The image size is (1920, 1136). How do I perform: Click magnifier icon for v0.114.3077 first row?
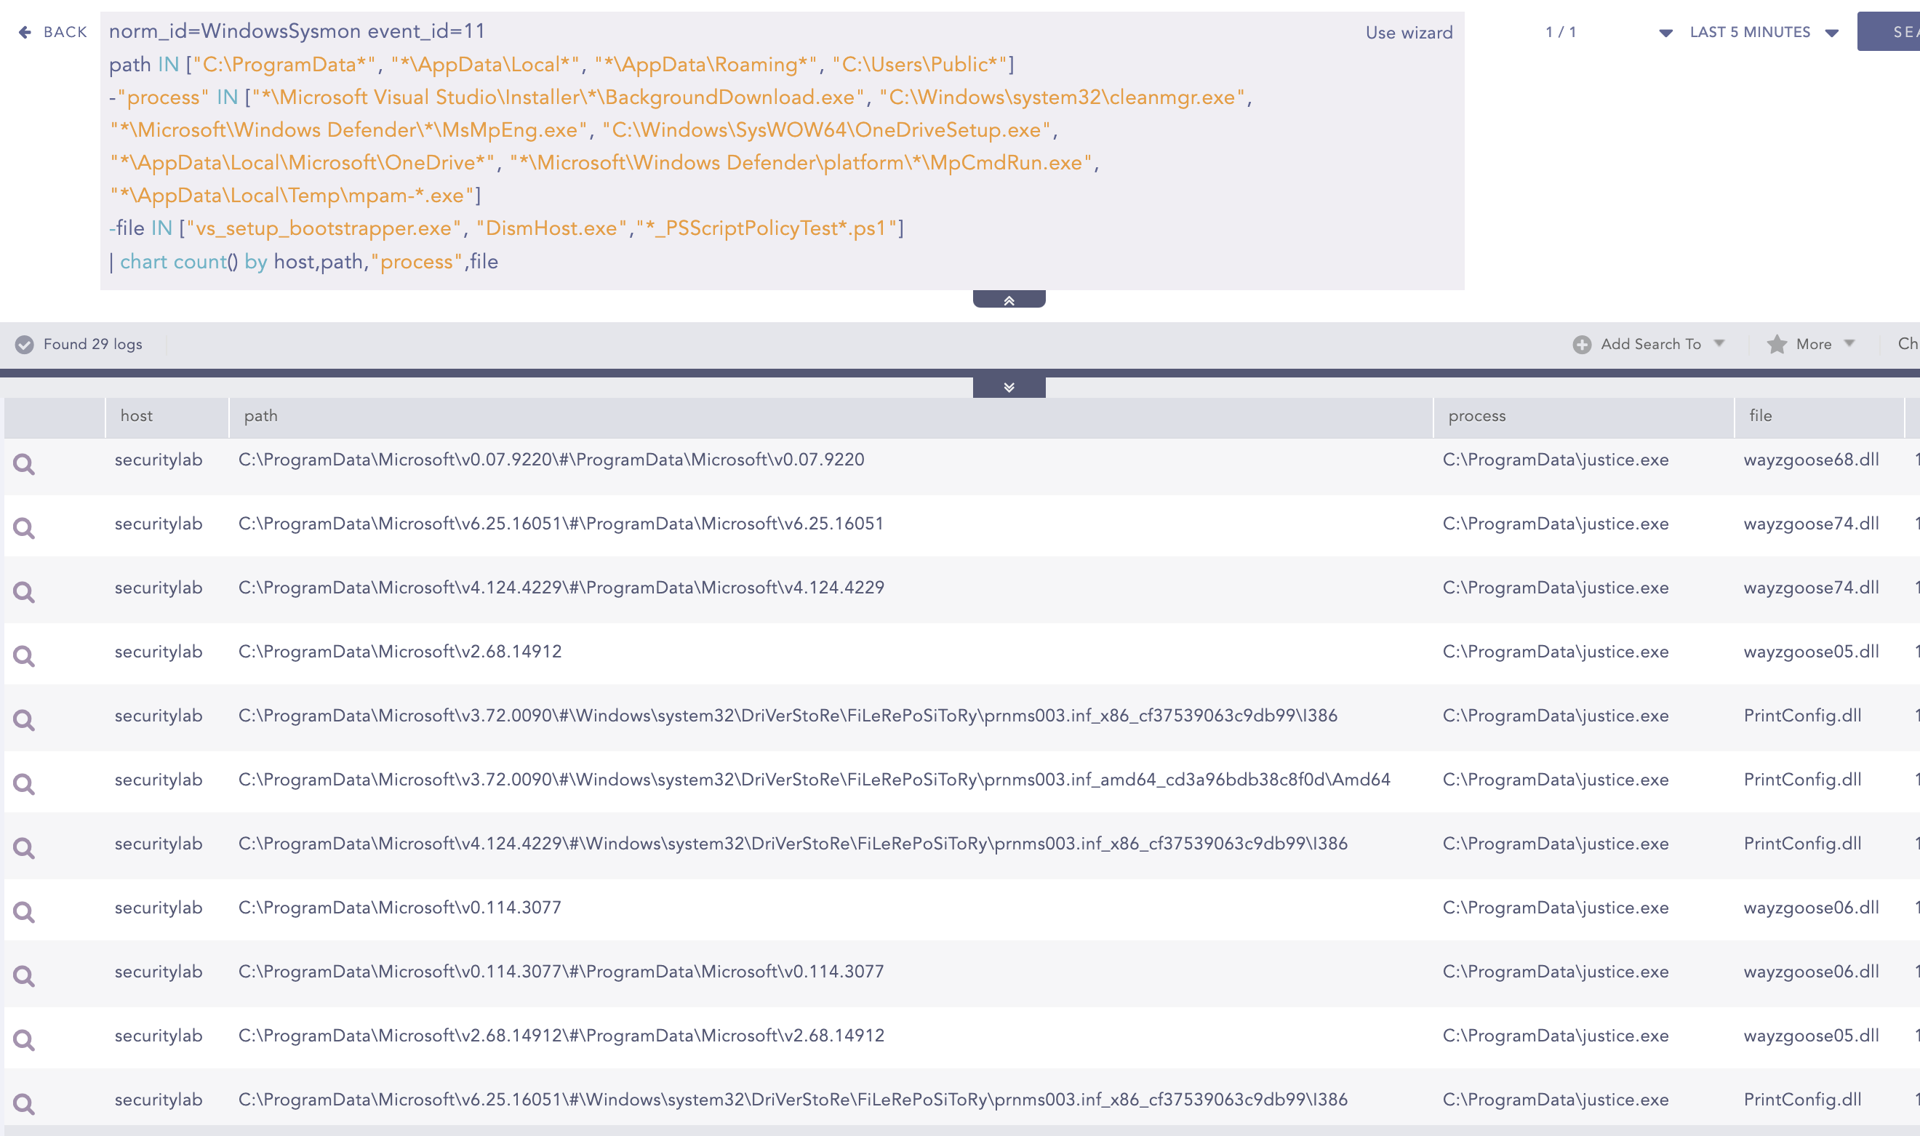pyautogui.click(x=24, y=912)
